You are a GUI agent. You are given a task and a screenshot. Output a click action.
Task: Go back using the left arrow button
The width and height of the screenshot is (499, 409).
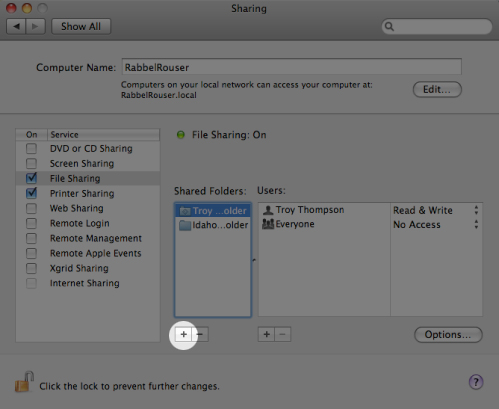(16, 26)
